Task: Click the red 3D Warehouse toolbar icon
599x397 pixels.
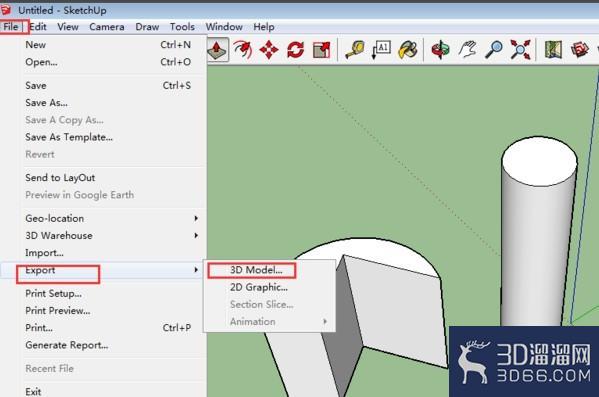Action: click(580, 50)
